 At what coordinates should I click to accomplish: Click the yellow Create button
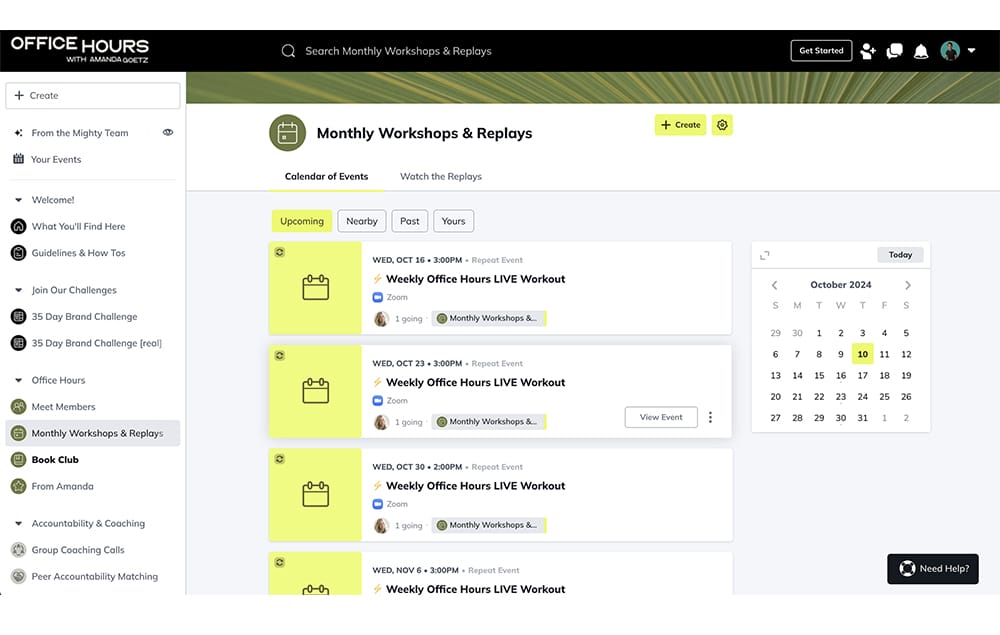click(680, 125)
